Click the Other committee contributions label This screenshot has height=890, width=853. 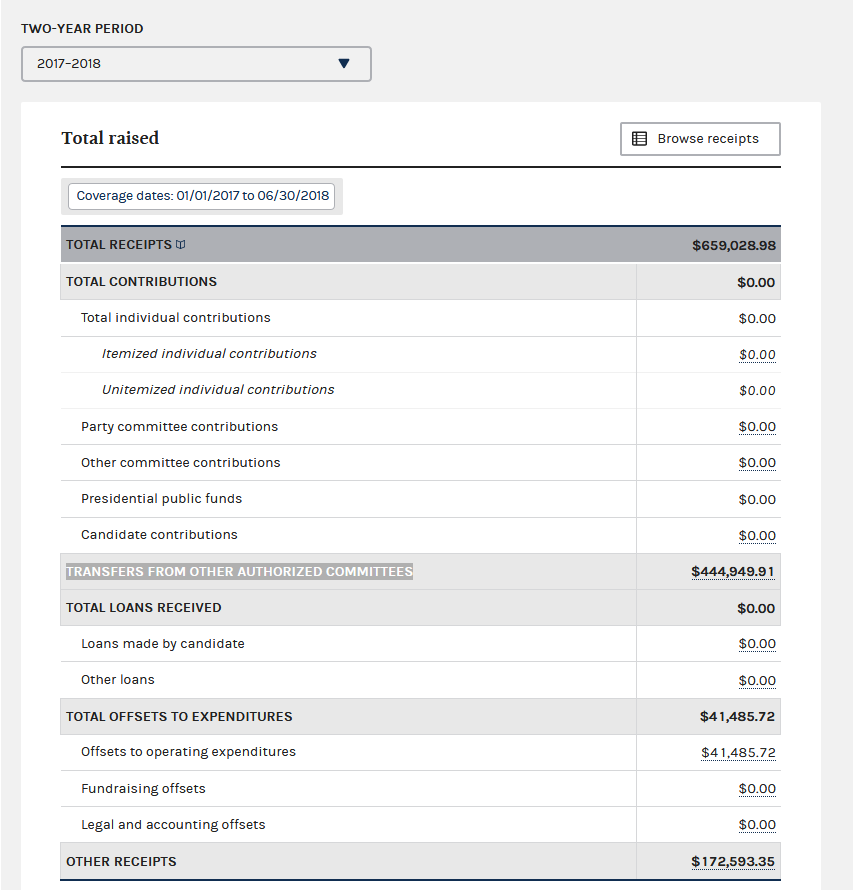[180, 463]
